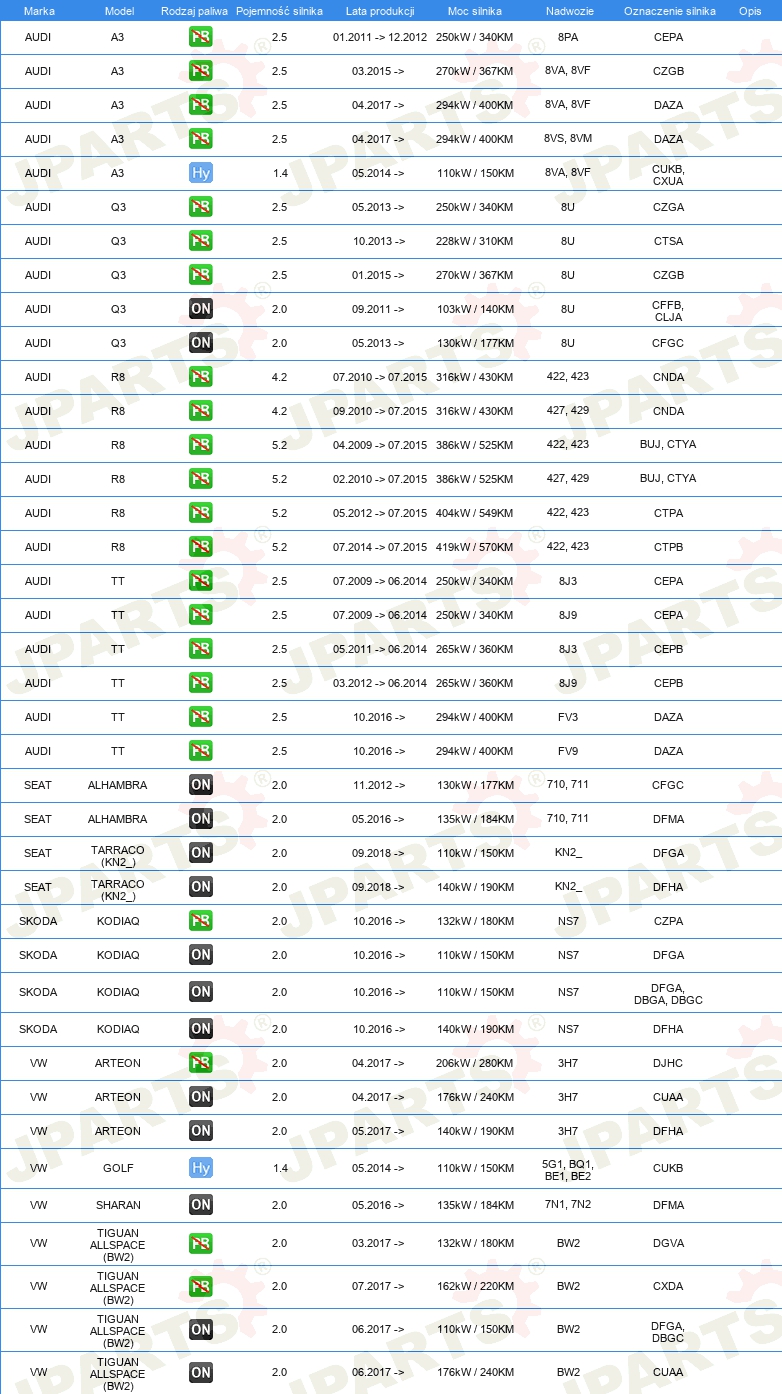Click the body code '8PA'

(568, 37)
